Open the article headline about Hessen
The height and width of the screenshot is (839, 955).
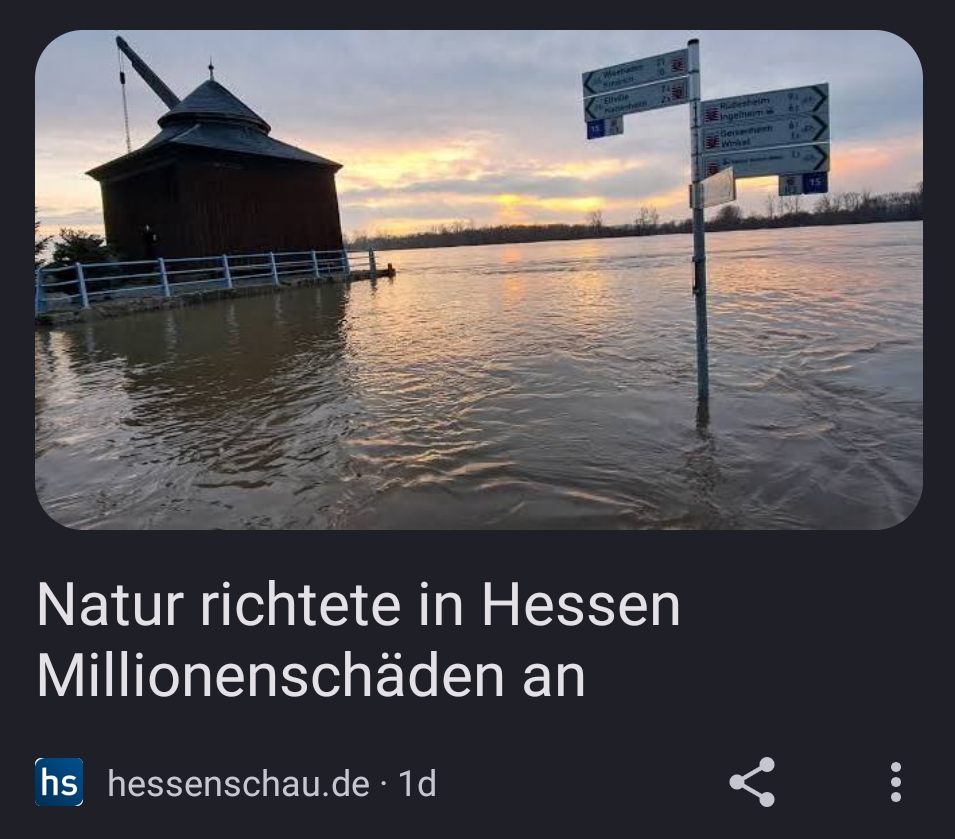359,639
